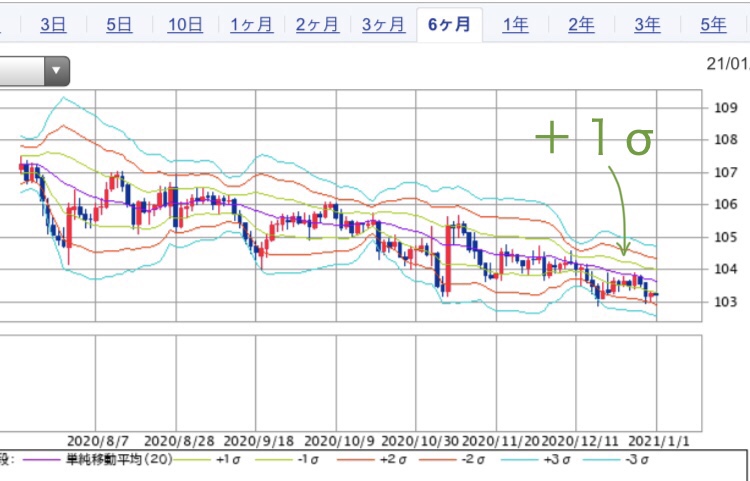Click the -1σ legend entry
Viewport: 750px width, 481px height.
[x=309, y=460]
